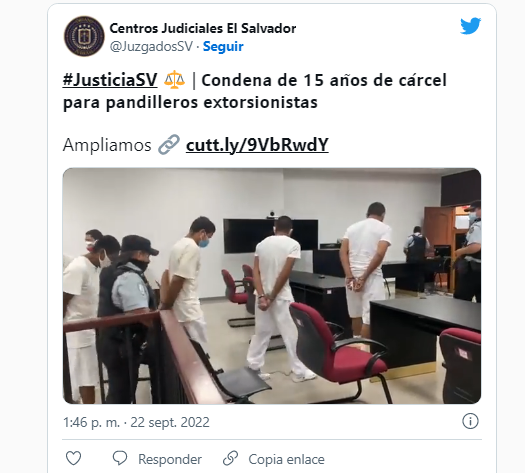Click the Twitter bird logo

click(470, 26)
